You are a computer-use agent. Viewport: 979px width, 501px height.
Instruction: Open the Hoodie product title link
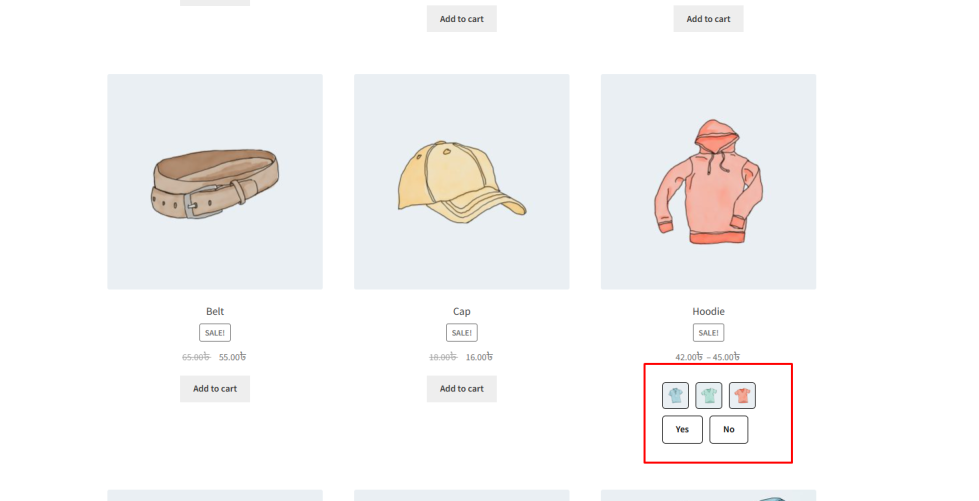[x=708, y=311]
